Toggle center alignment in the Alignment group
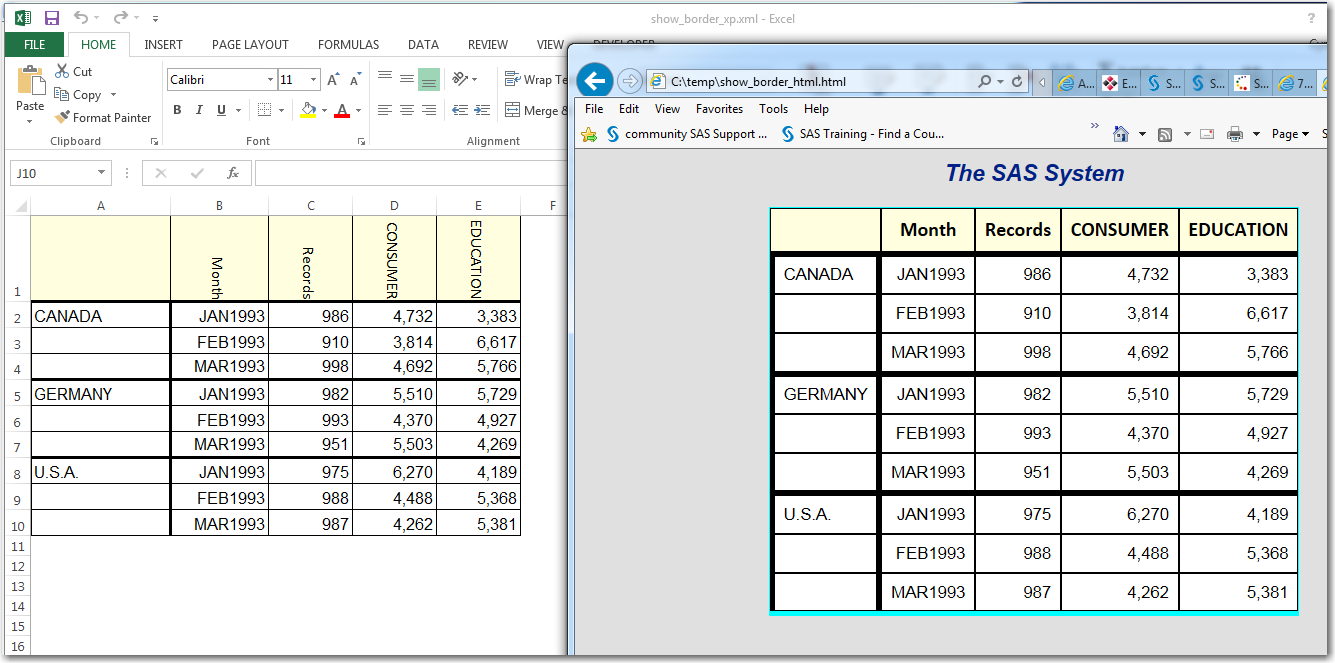The image size is (1335, 663). 406,110
